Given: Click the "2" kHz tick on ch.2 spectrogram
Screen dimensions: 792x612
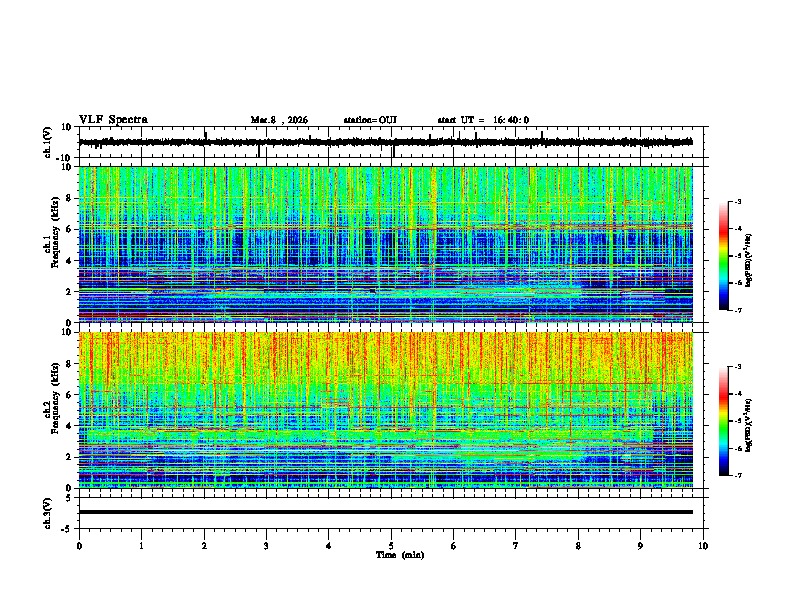Looking at the screenshot, I should pos(69,457).
